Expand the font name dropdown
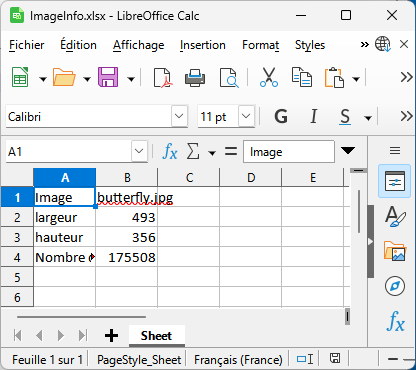The height and width of the screenshot is (370, 416). pos(179,116)
